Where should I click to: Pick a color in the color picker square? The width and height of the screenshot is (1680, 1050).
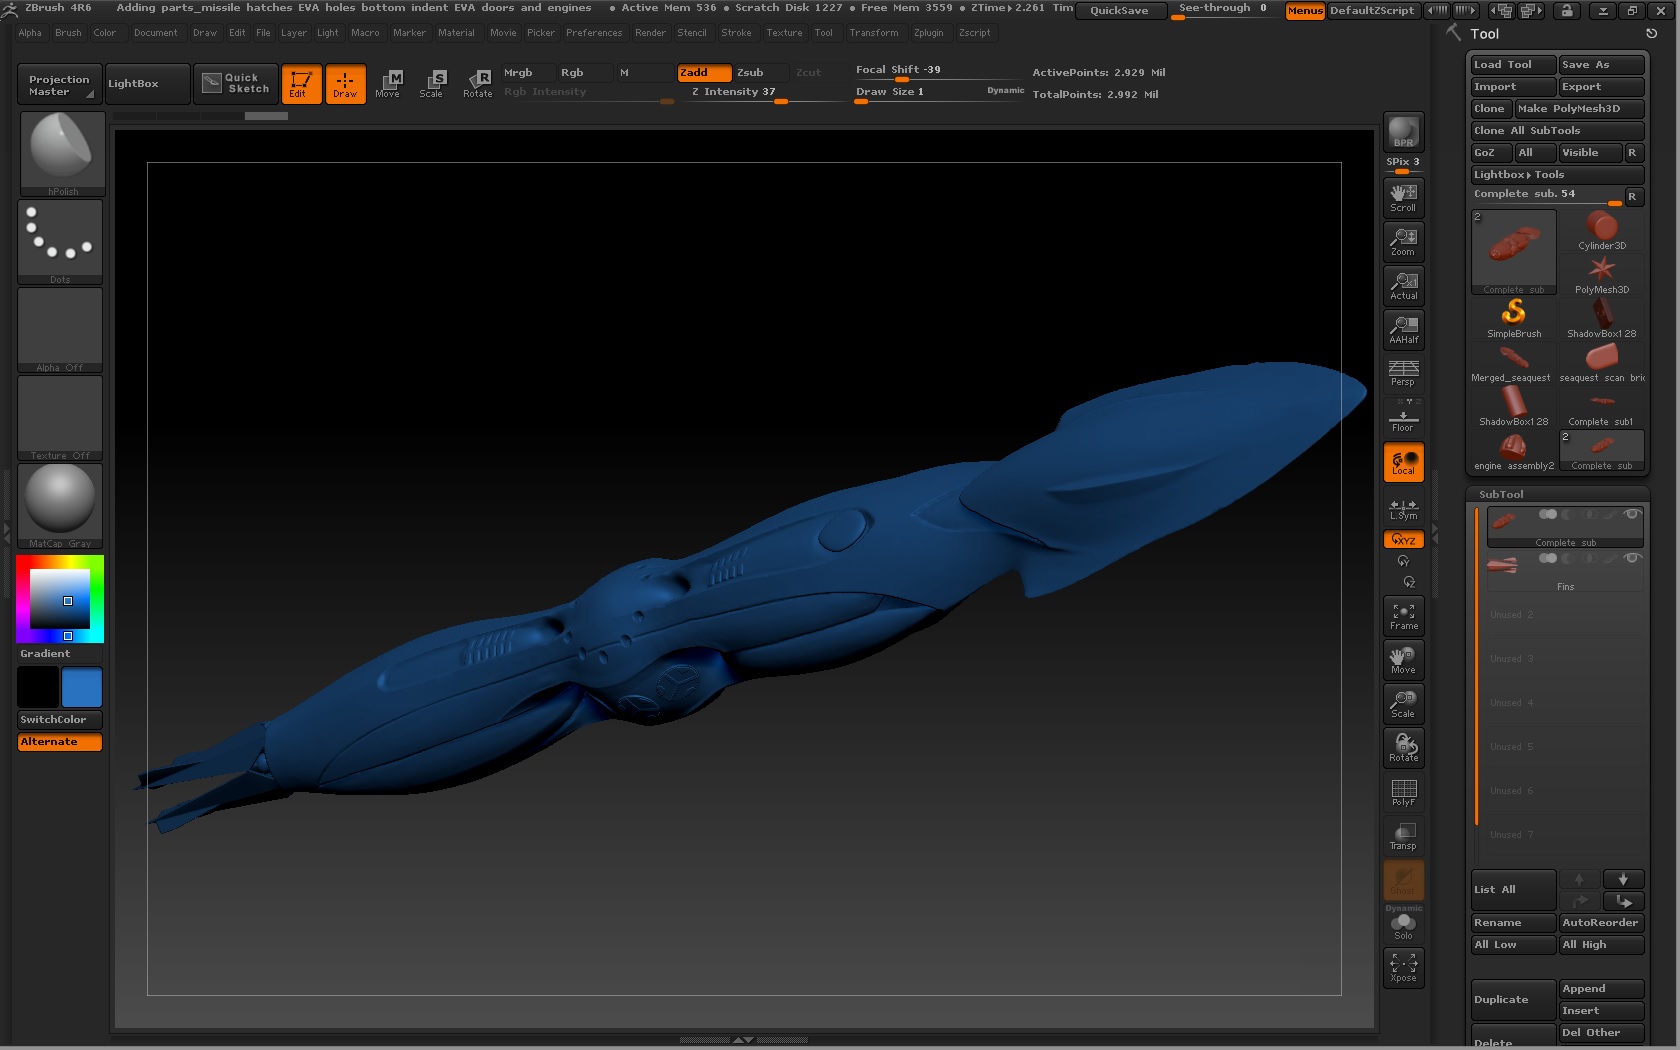click(x=60, y=597)
